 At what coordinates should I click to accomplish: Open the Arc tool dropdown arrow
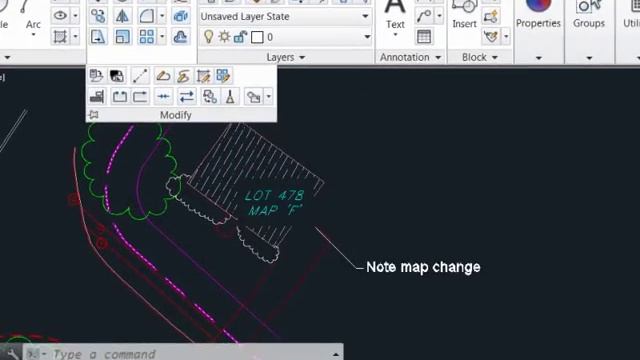click(x=33, y=35)
